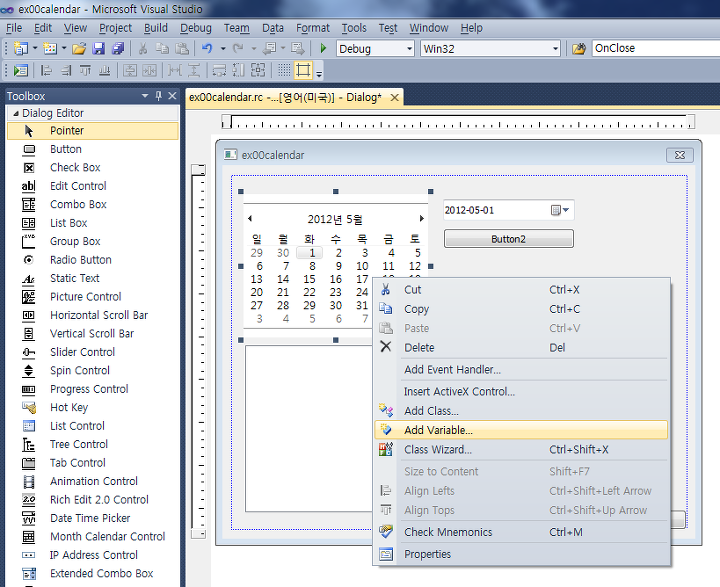Click the Add New Item toolbar icon

50,48
